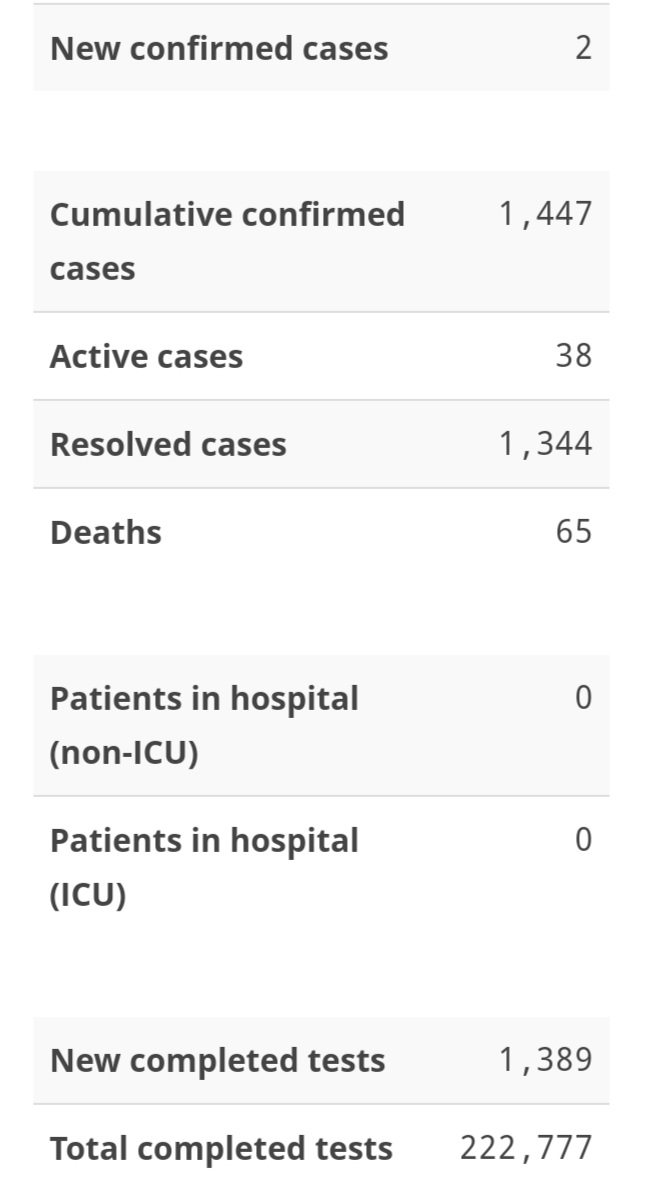Select the new tests value 1,389
651x1181 pixels.
[x=546, y=1060]
